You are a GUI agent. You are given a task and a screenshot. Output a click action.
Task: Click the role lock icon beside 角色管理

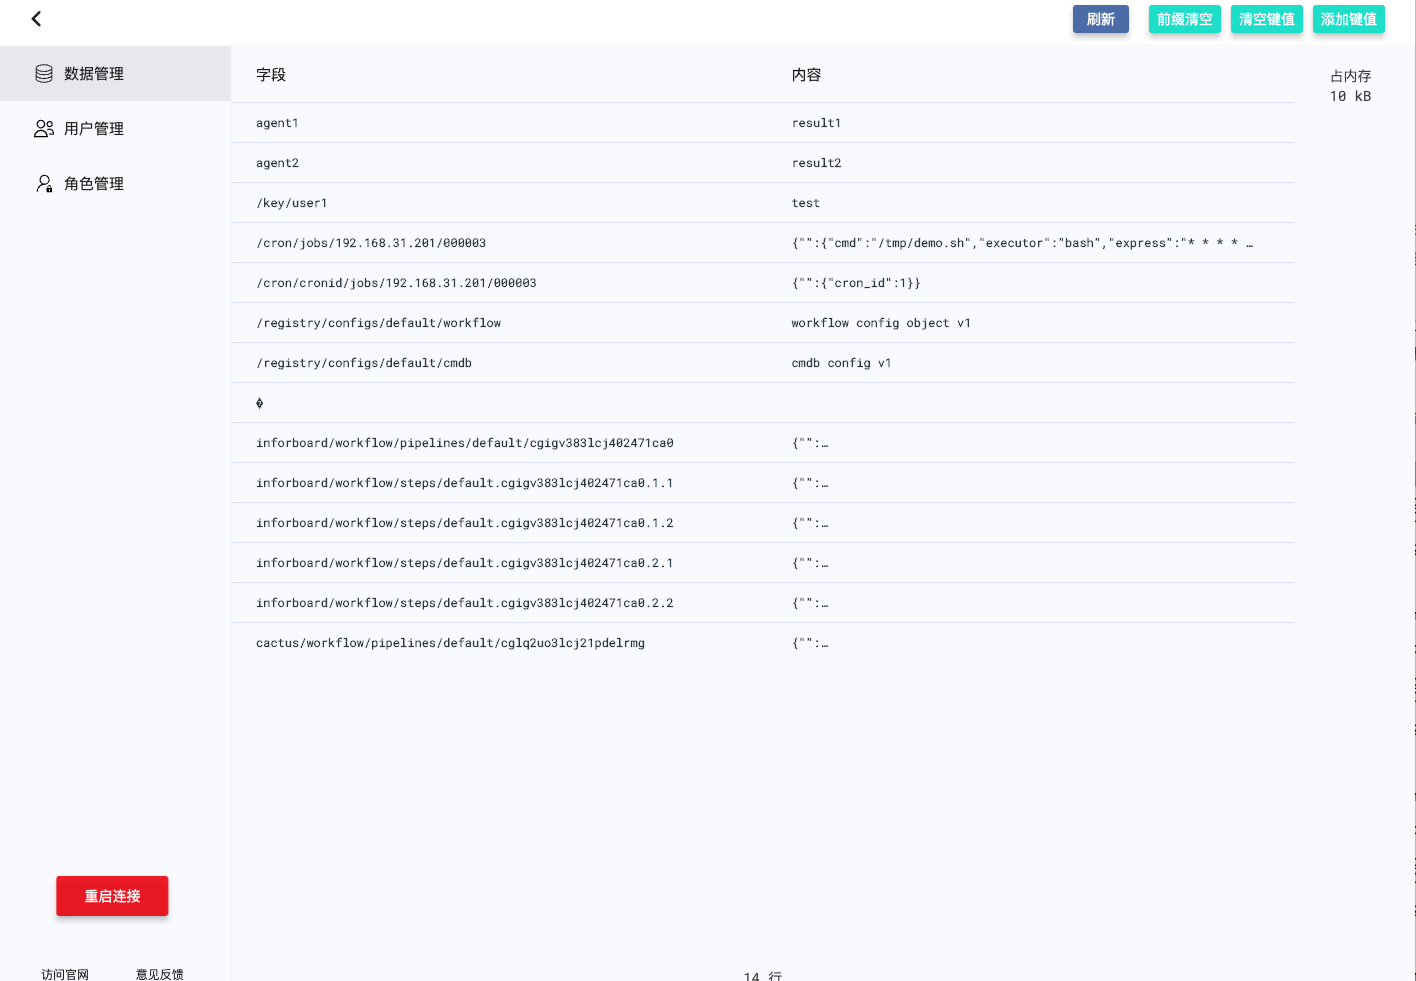tap(44, 183)
